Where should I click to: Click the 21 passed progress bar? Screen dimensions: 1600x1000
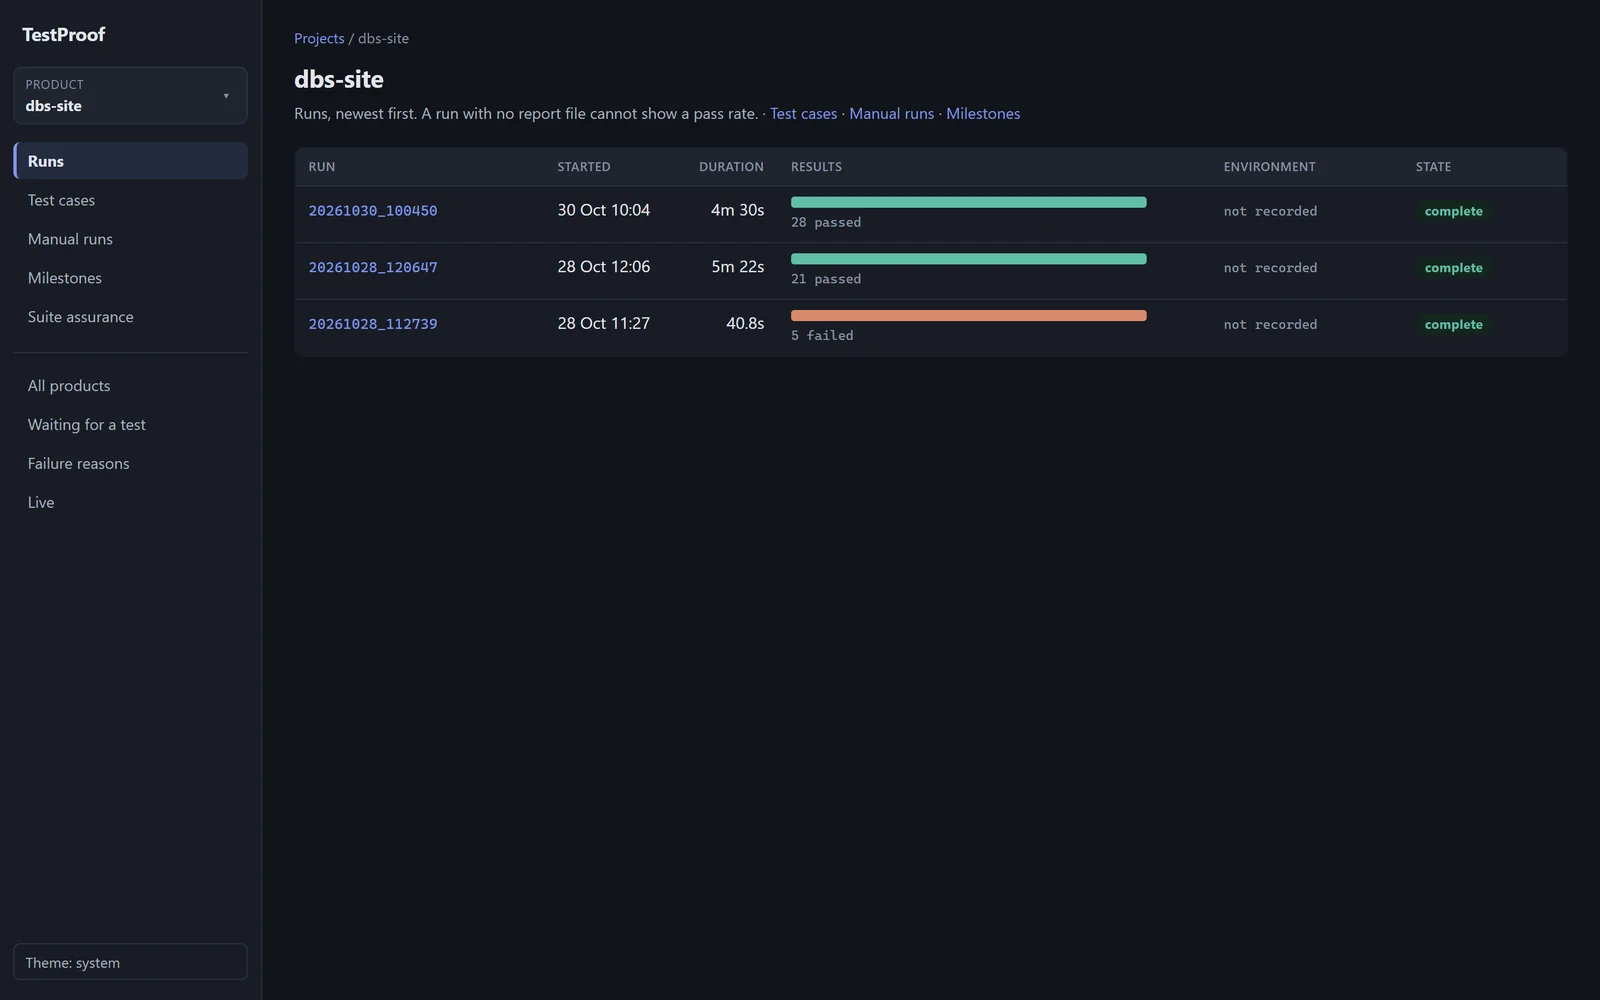pos(968,259)
